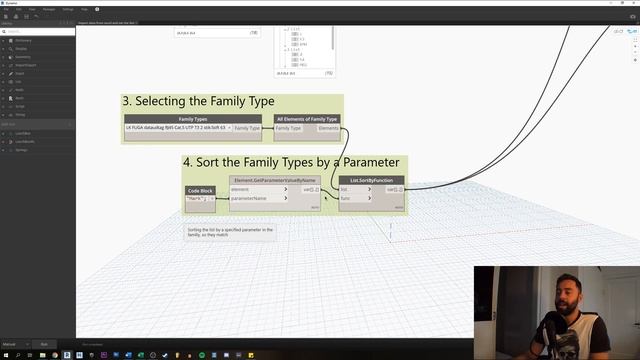Open the Windows Start menu
Viewport: 640px width, 360px height.
6,356
